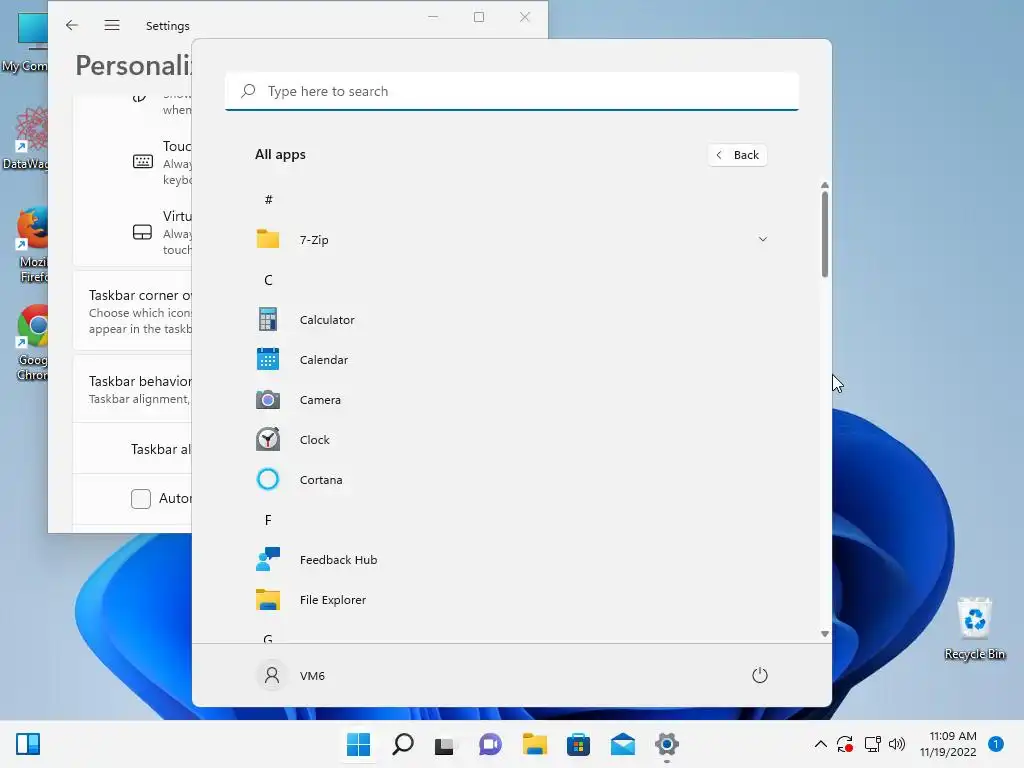Expand Taskbar corner overflow section in Settings
The width and height of the screenshot is (1024, 768).
[x=133, y=311]
